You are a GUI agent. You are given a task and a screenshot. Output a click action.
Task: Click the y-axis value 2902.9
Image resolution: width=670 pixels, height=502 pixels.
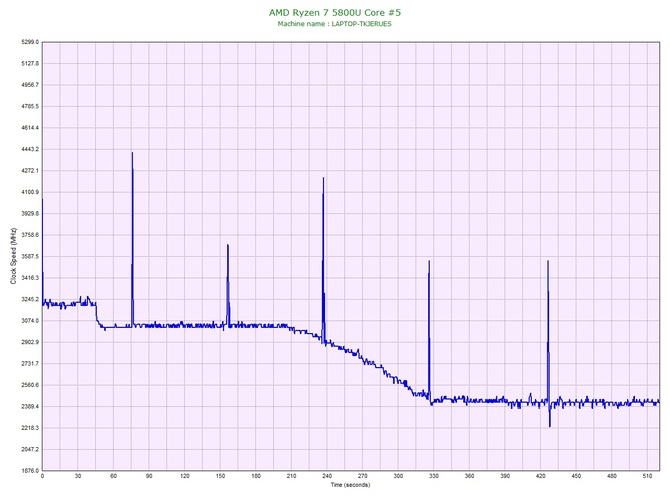30,342
